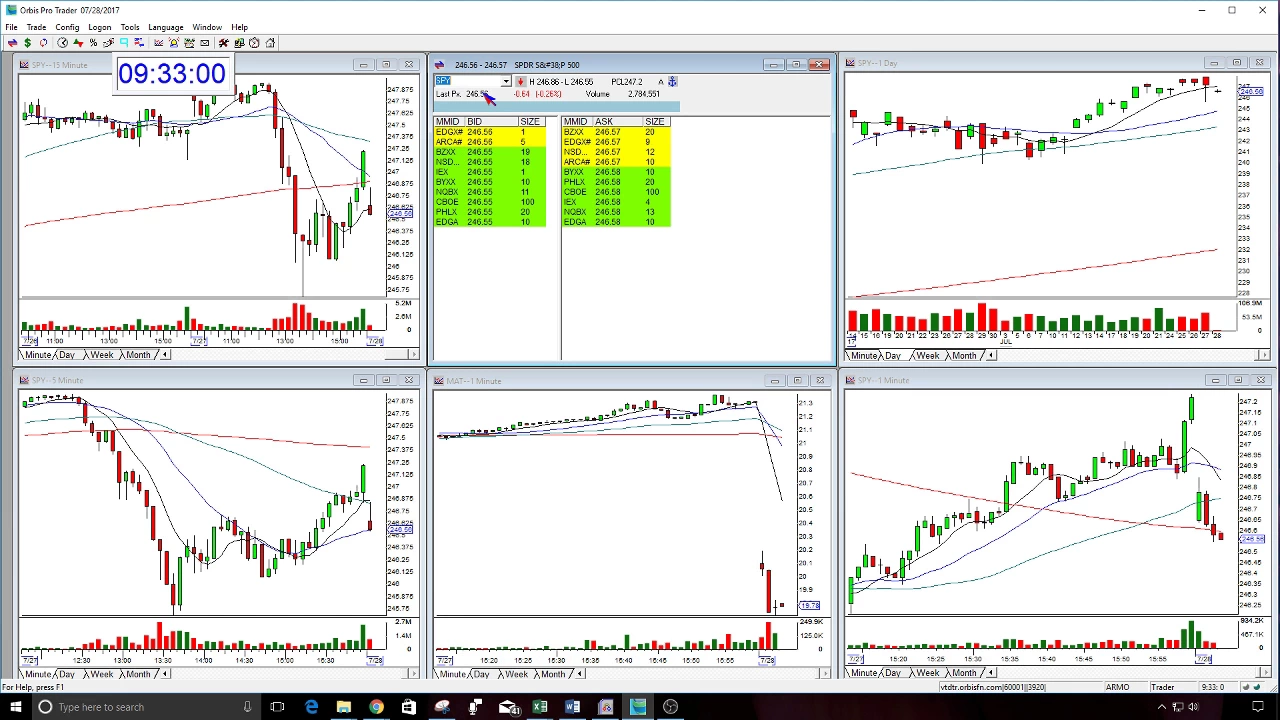The width and height of the screenshot is (1280, 720).
Task: Select Day tab on SPY 5 Minute chart
Action: click(x=66, y=674)
